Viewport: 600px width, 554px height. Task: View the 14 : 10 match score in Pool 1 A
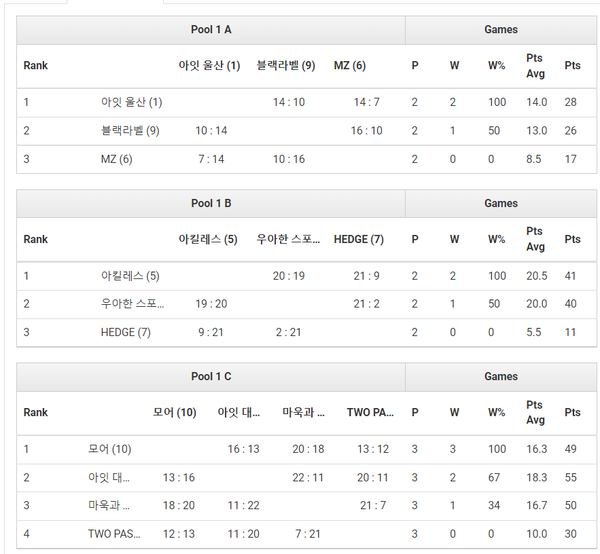tap(288, 102)
